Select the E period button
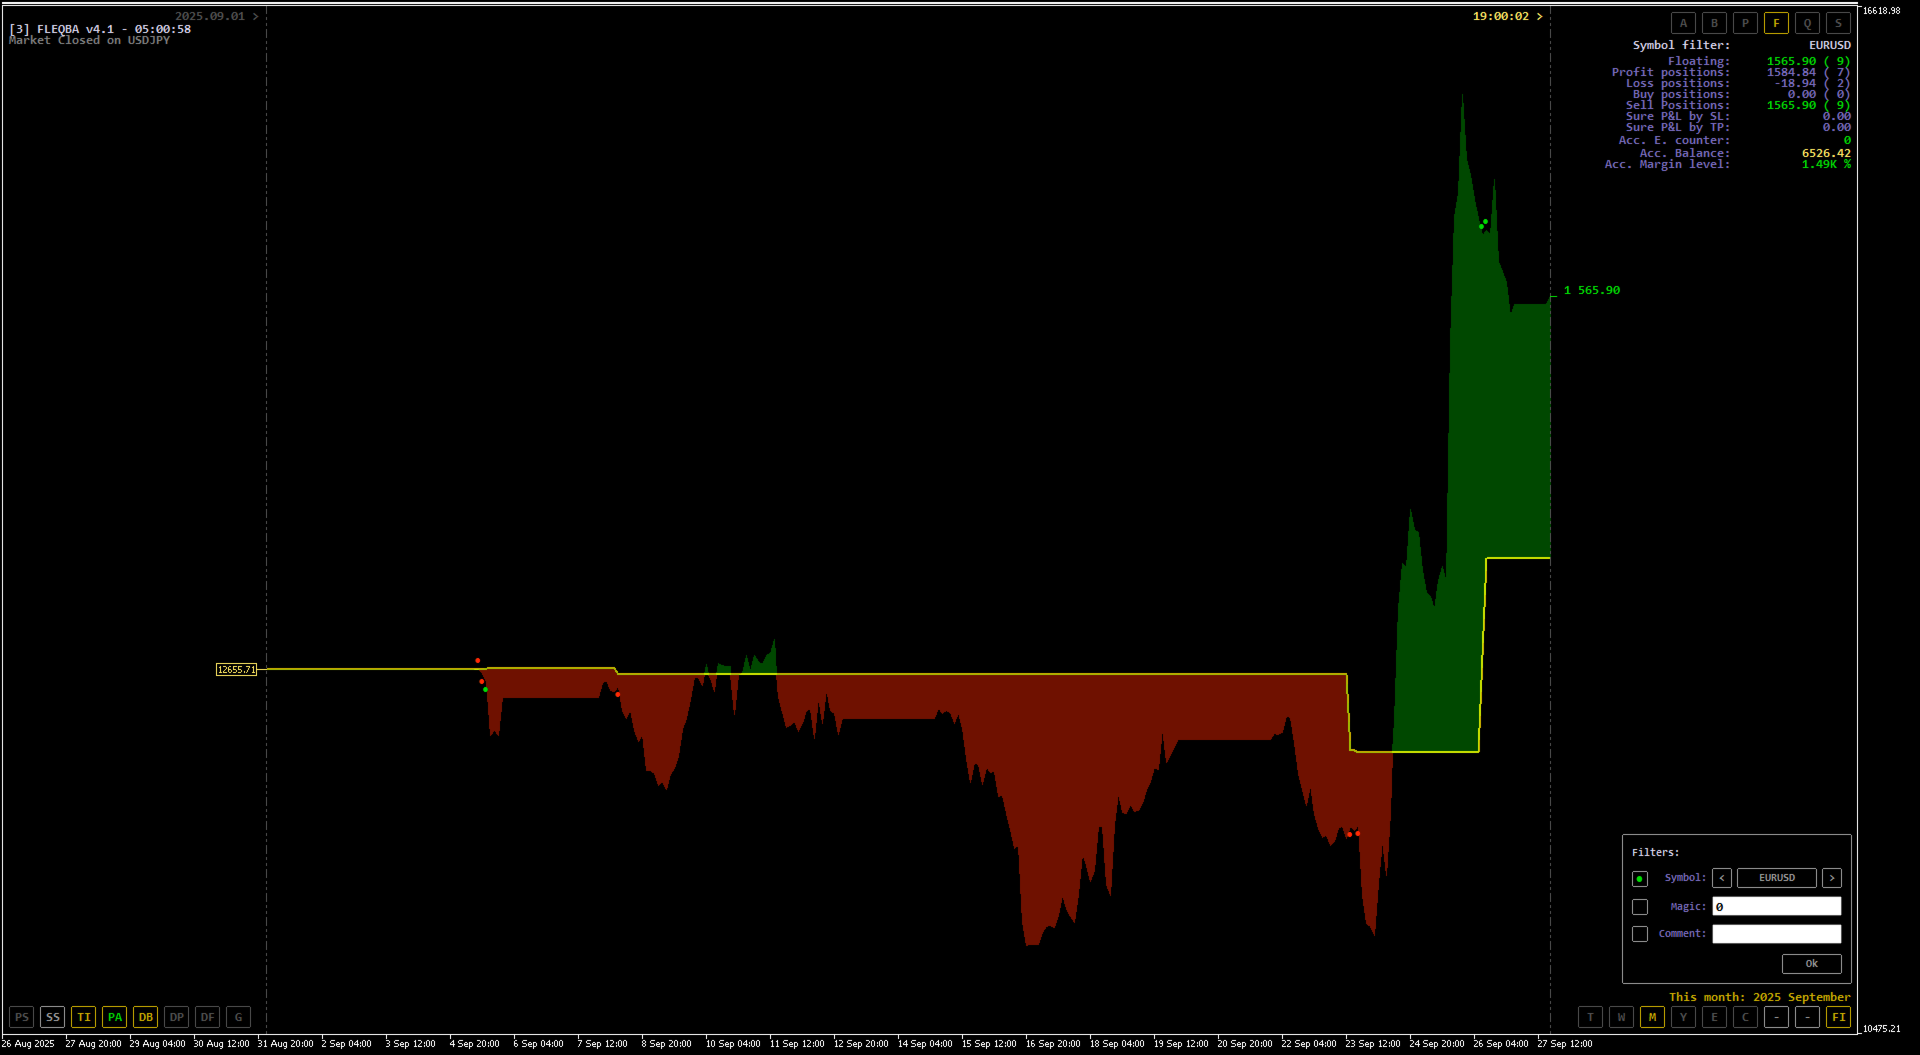Viewport: 1920px width, 1055px height. pos(1715,1017)
